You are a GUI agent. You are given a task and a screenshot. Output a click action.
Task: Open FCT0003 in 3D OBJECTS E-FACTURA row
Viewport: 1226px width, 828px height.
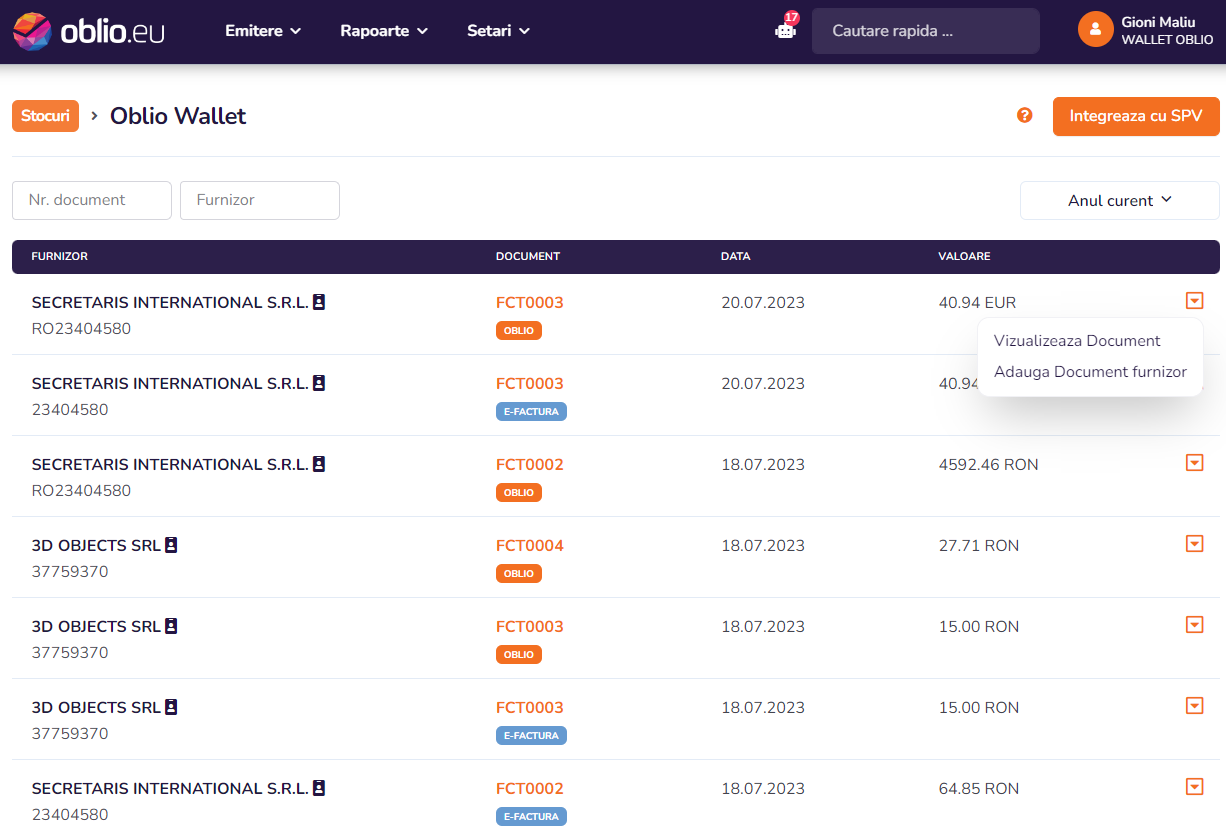click(x=530, y=708)
